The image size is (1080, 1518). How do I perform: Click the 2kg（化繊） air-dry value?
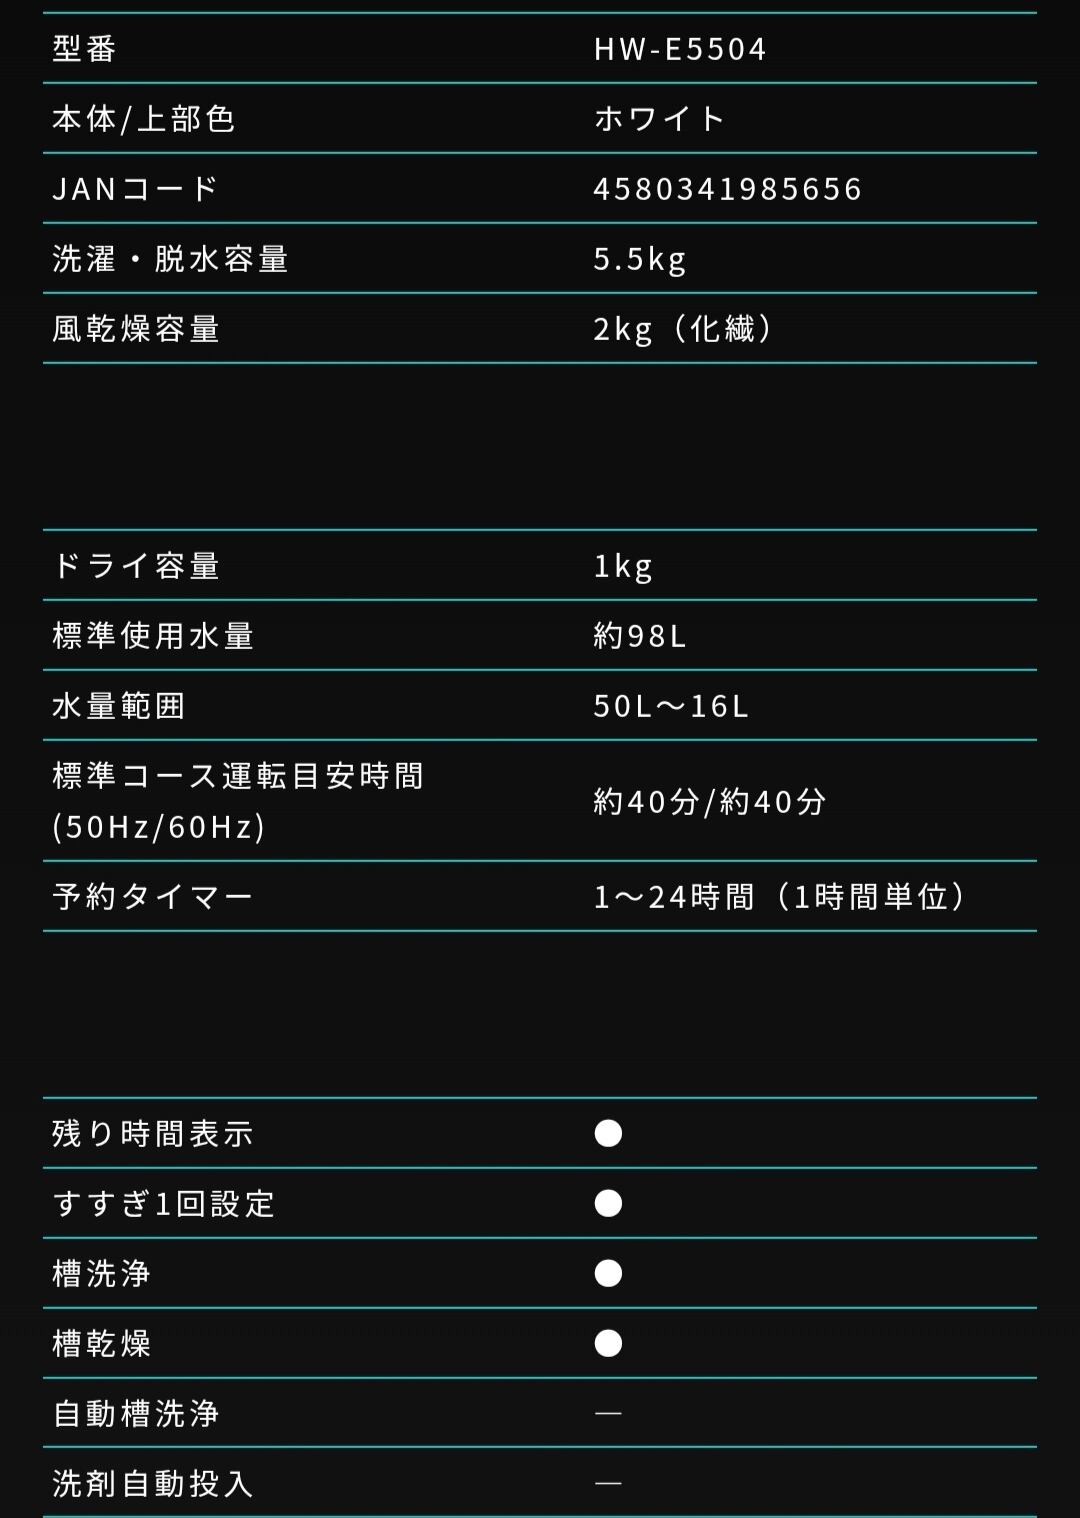click(x=684, y=329)
